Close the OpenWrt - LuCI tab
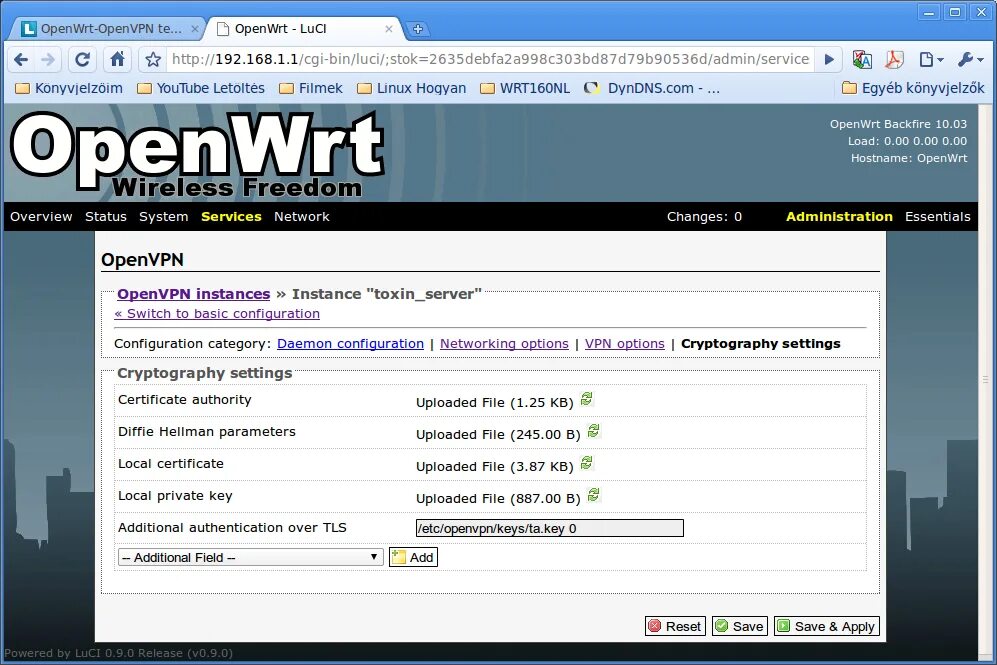 click(x=388, y=29)
